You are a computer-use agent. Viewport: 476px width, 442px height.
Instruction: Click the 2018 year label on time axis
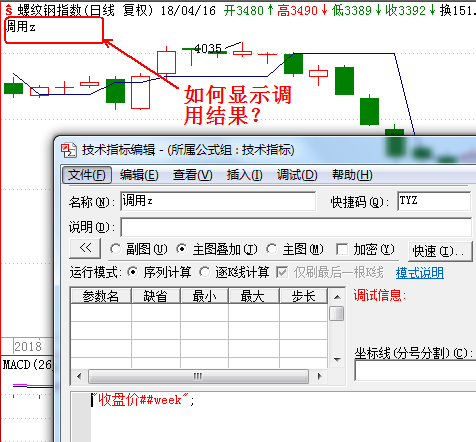[x=28, y=347]
